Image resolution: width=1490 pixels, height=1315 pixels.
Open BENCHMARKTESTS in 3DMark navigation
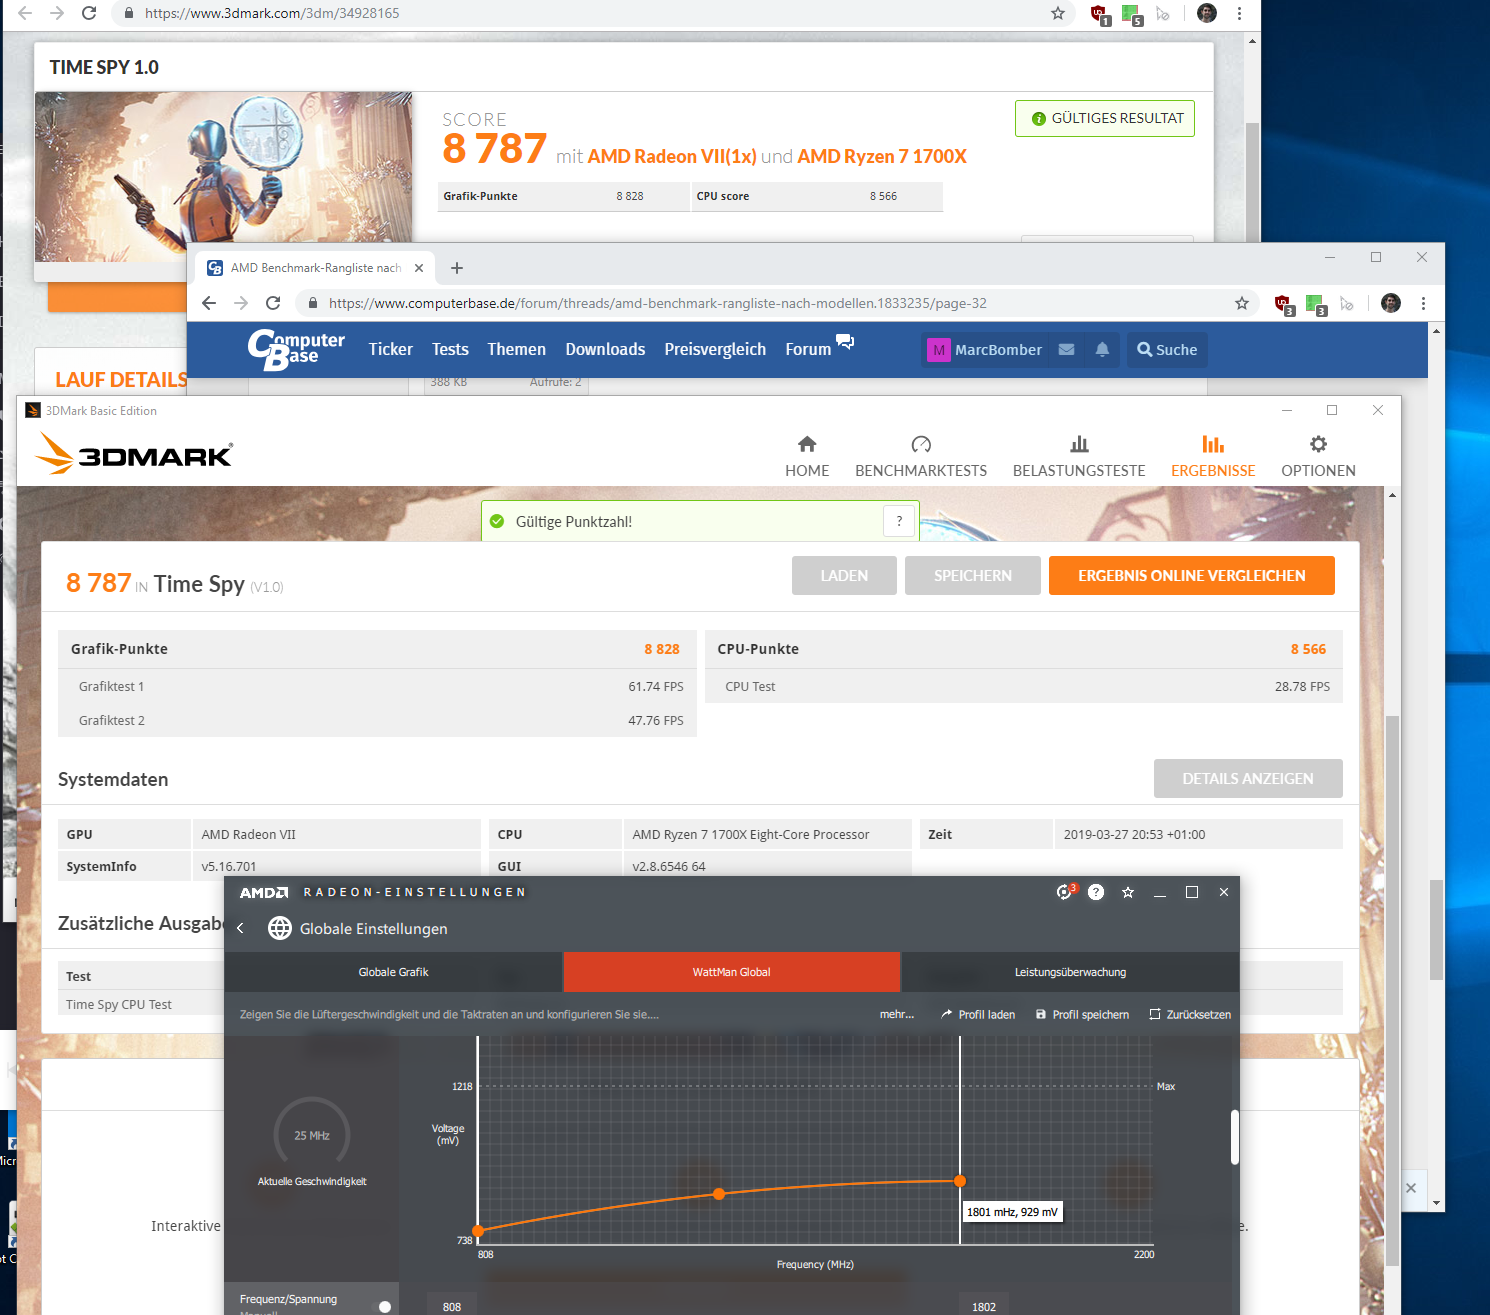click(x=921, y=457)
